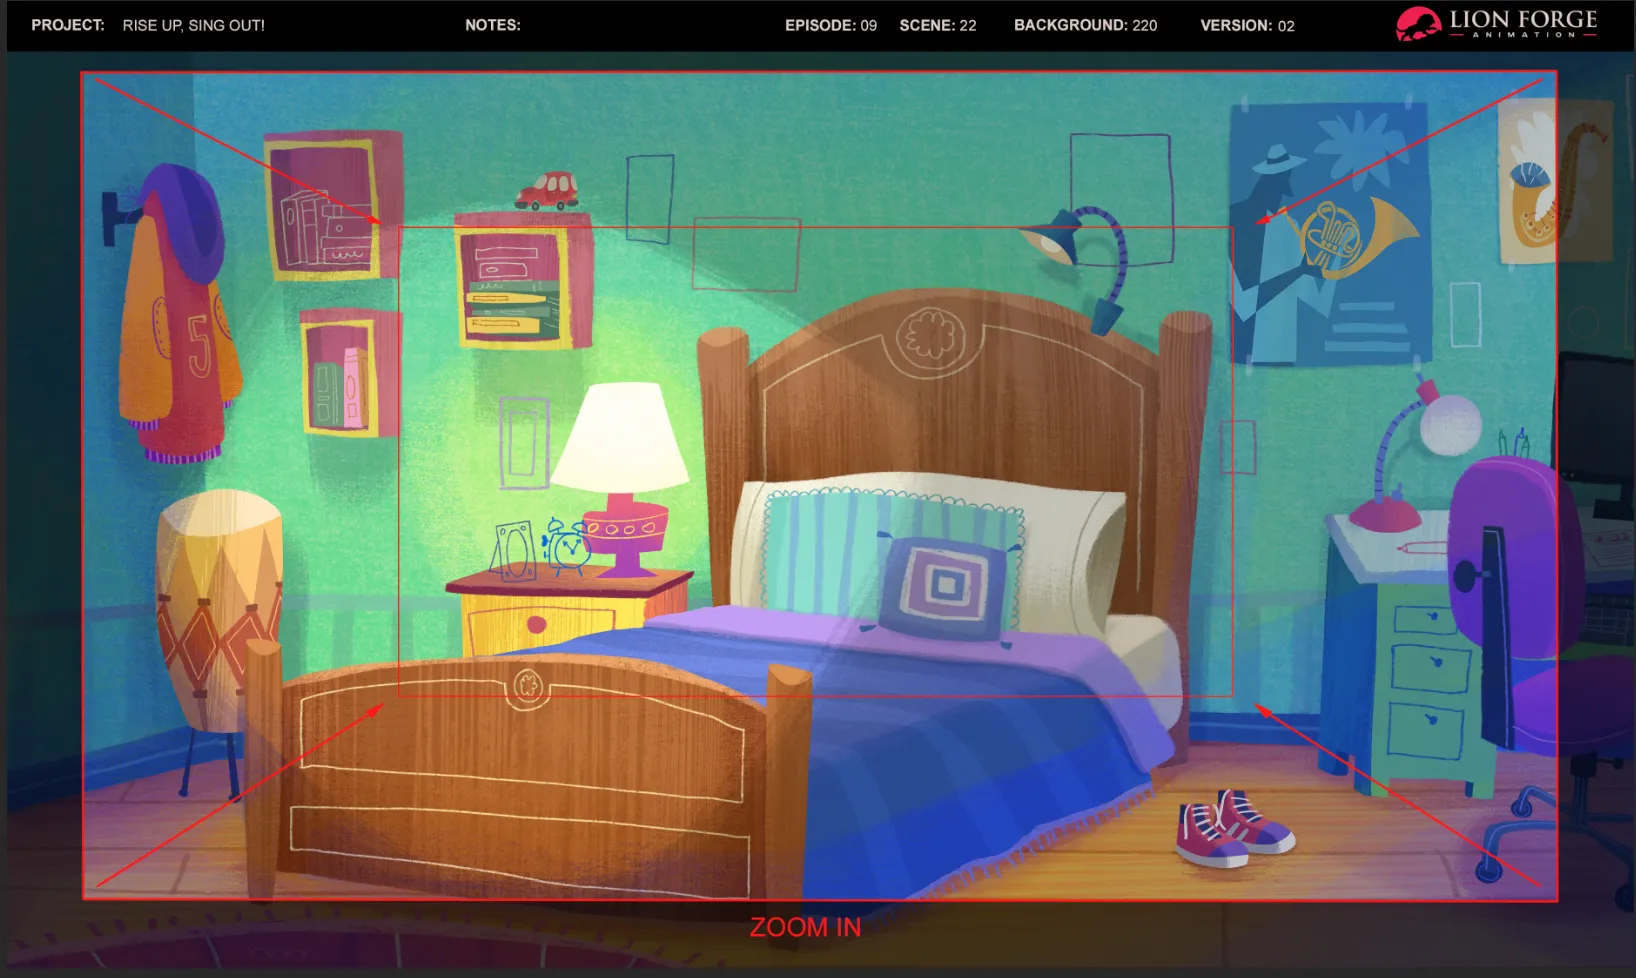Click the EPISODE: 09 text
This screenshot has height=978, width=1636.
click(831, 25)
